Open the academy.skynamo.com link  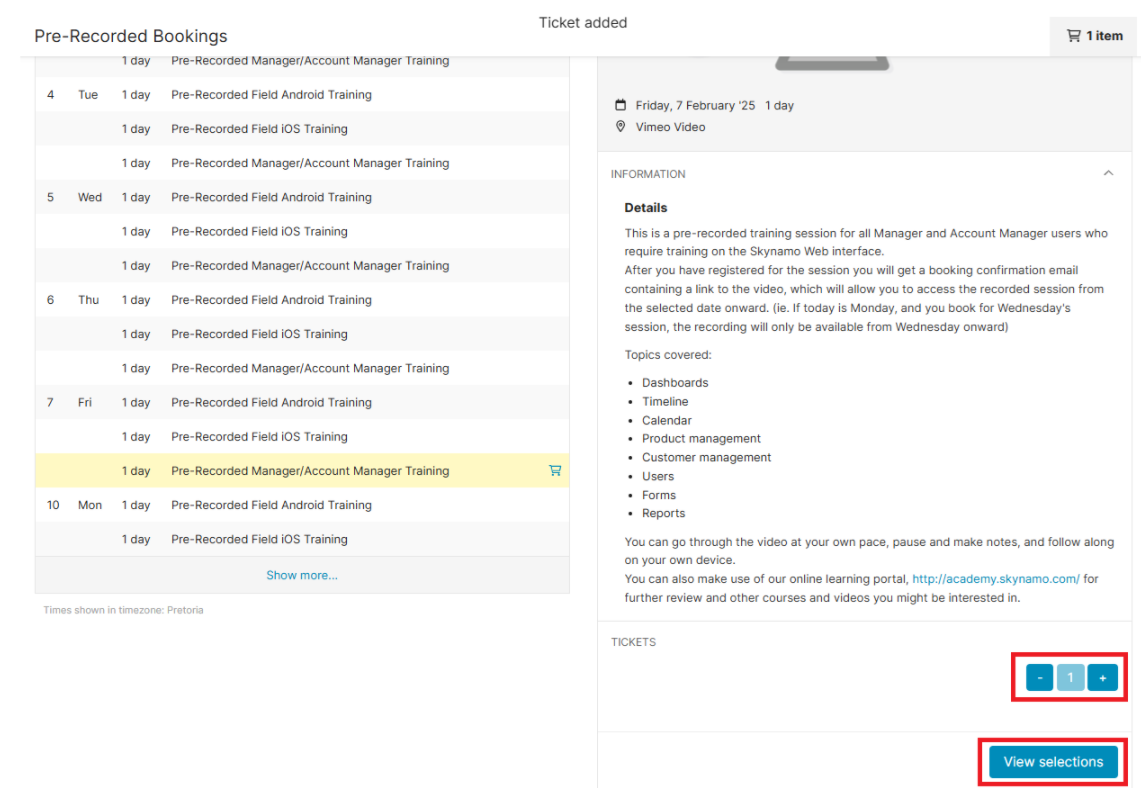(x=995, y=579)
